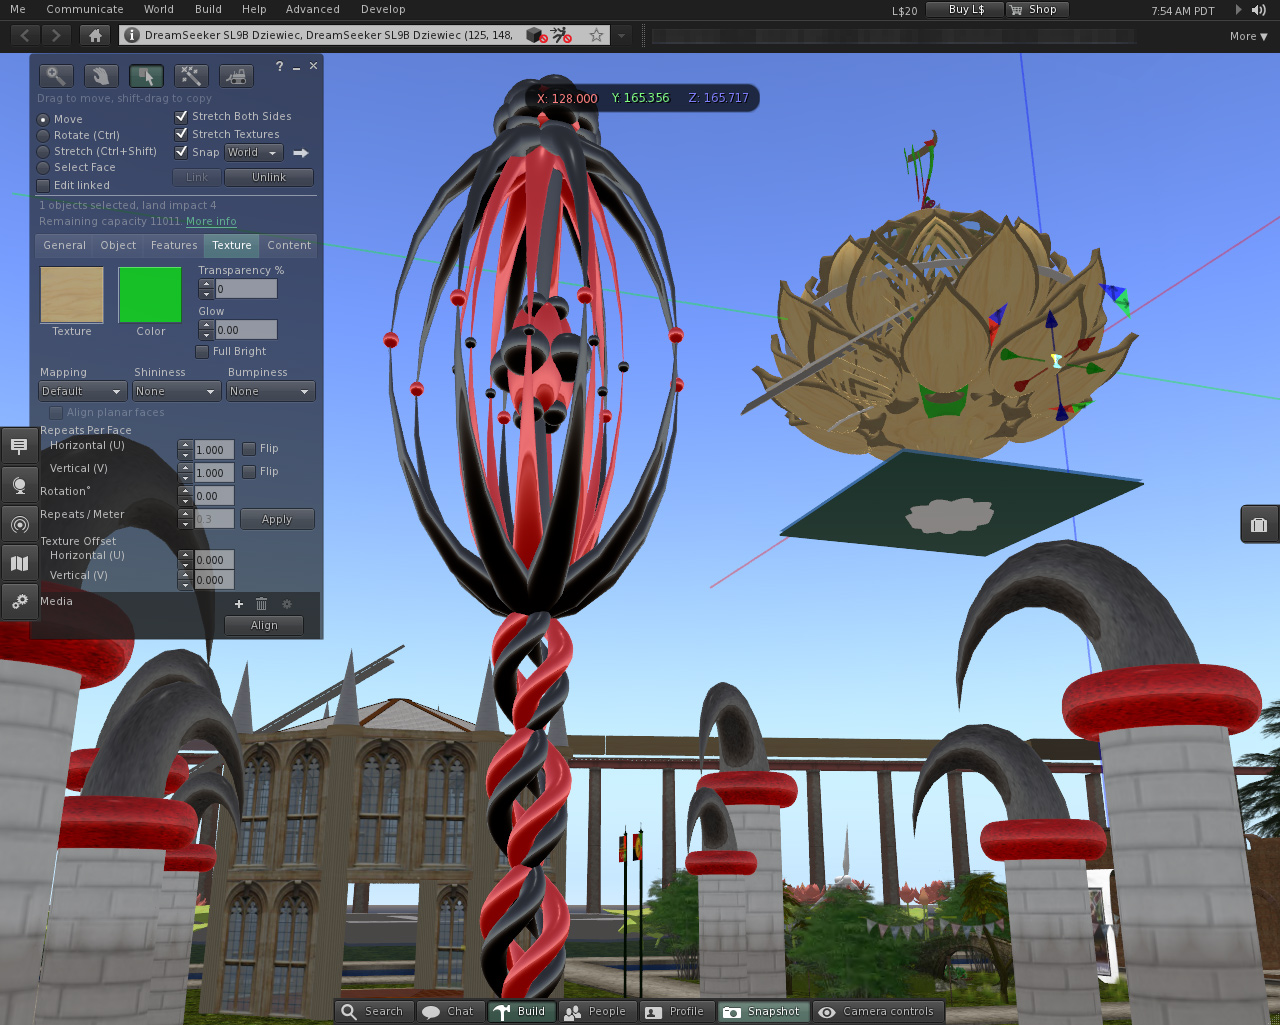Click the trash icon to delete media
Viewport: 1280px width, 1025px height.
point(262,604)
